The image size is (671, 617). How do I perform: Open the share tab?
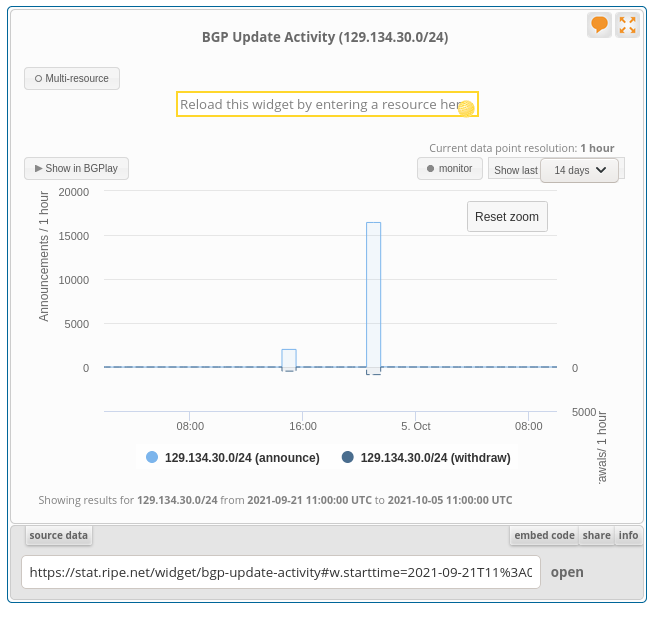[x=597, y=535]
